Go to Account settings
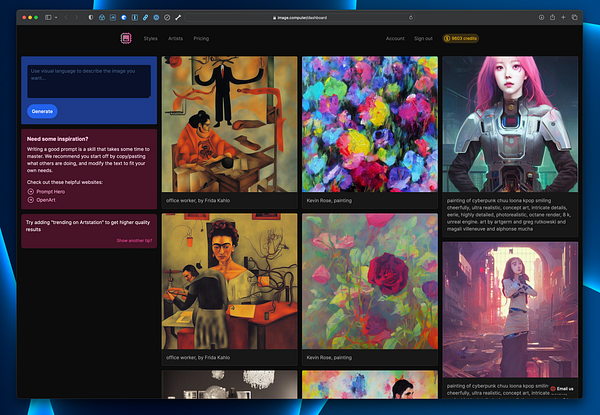 tap(395, 39)
